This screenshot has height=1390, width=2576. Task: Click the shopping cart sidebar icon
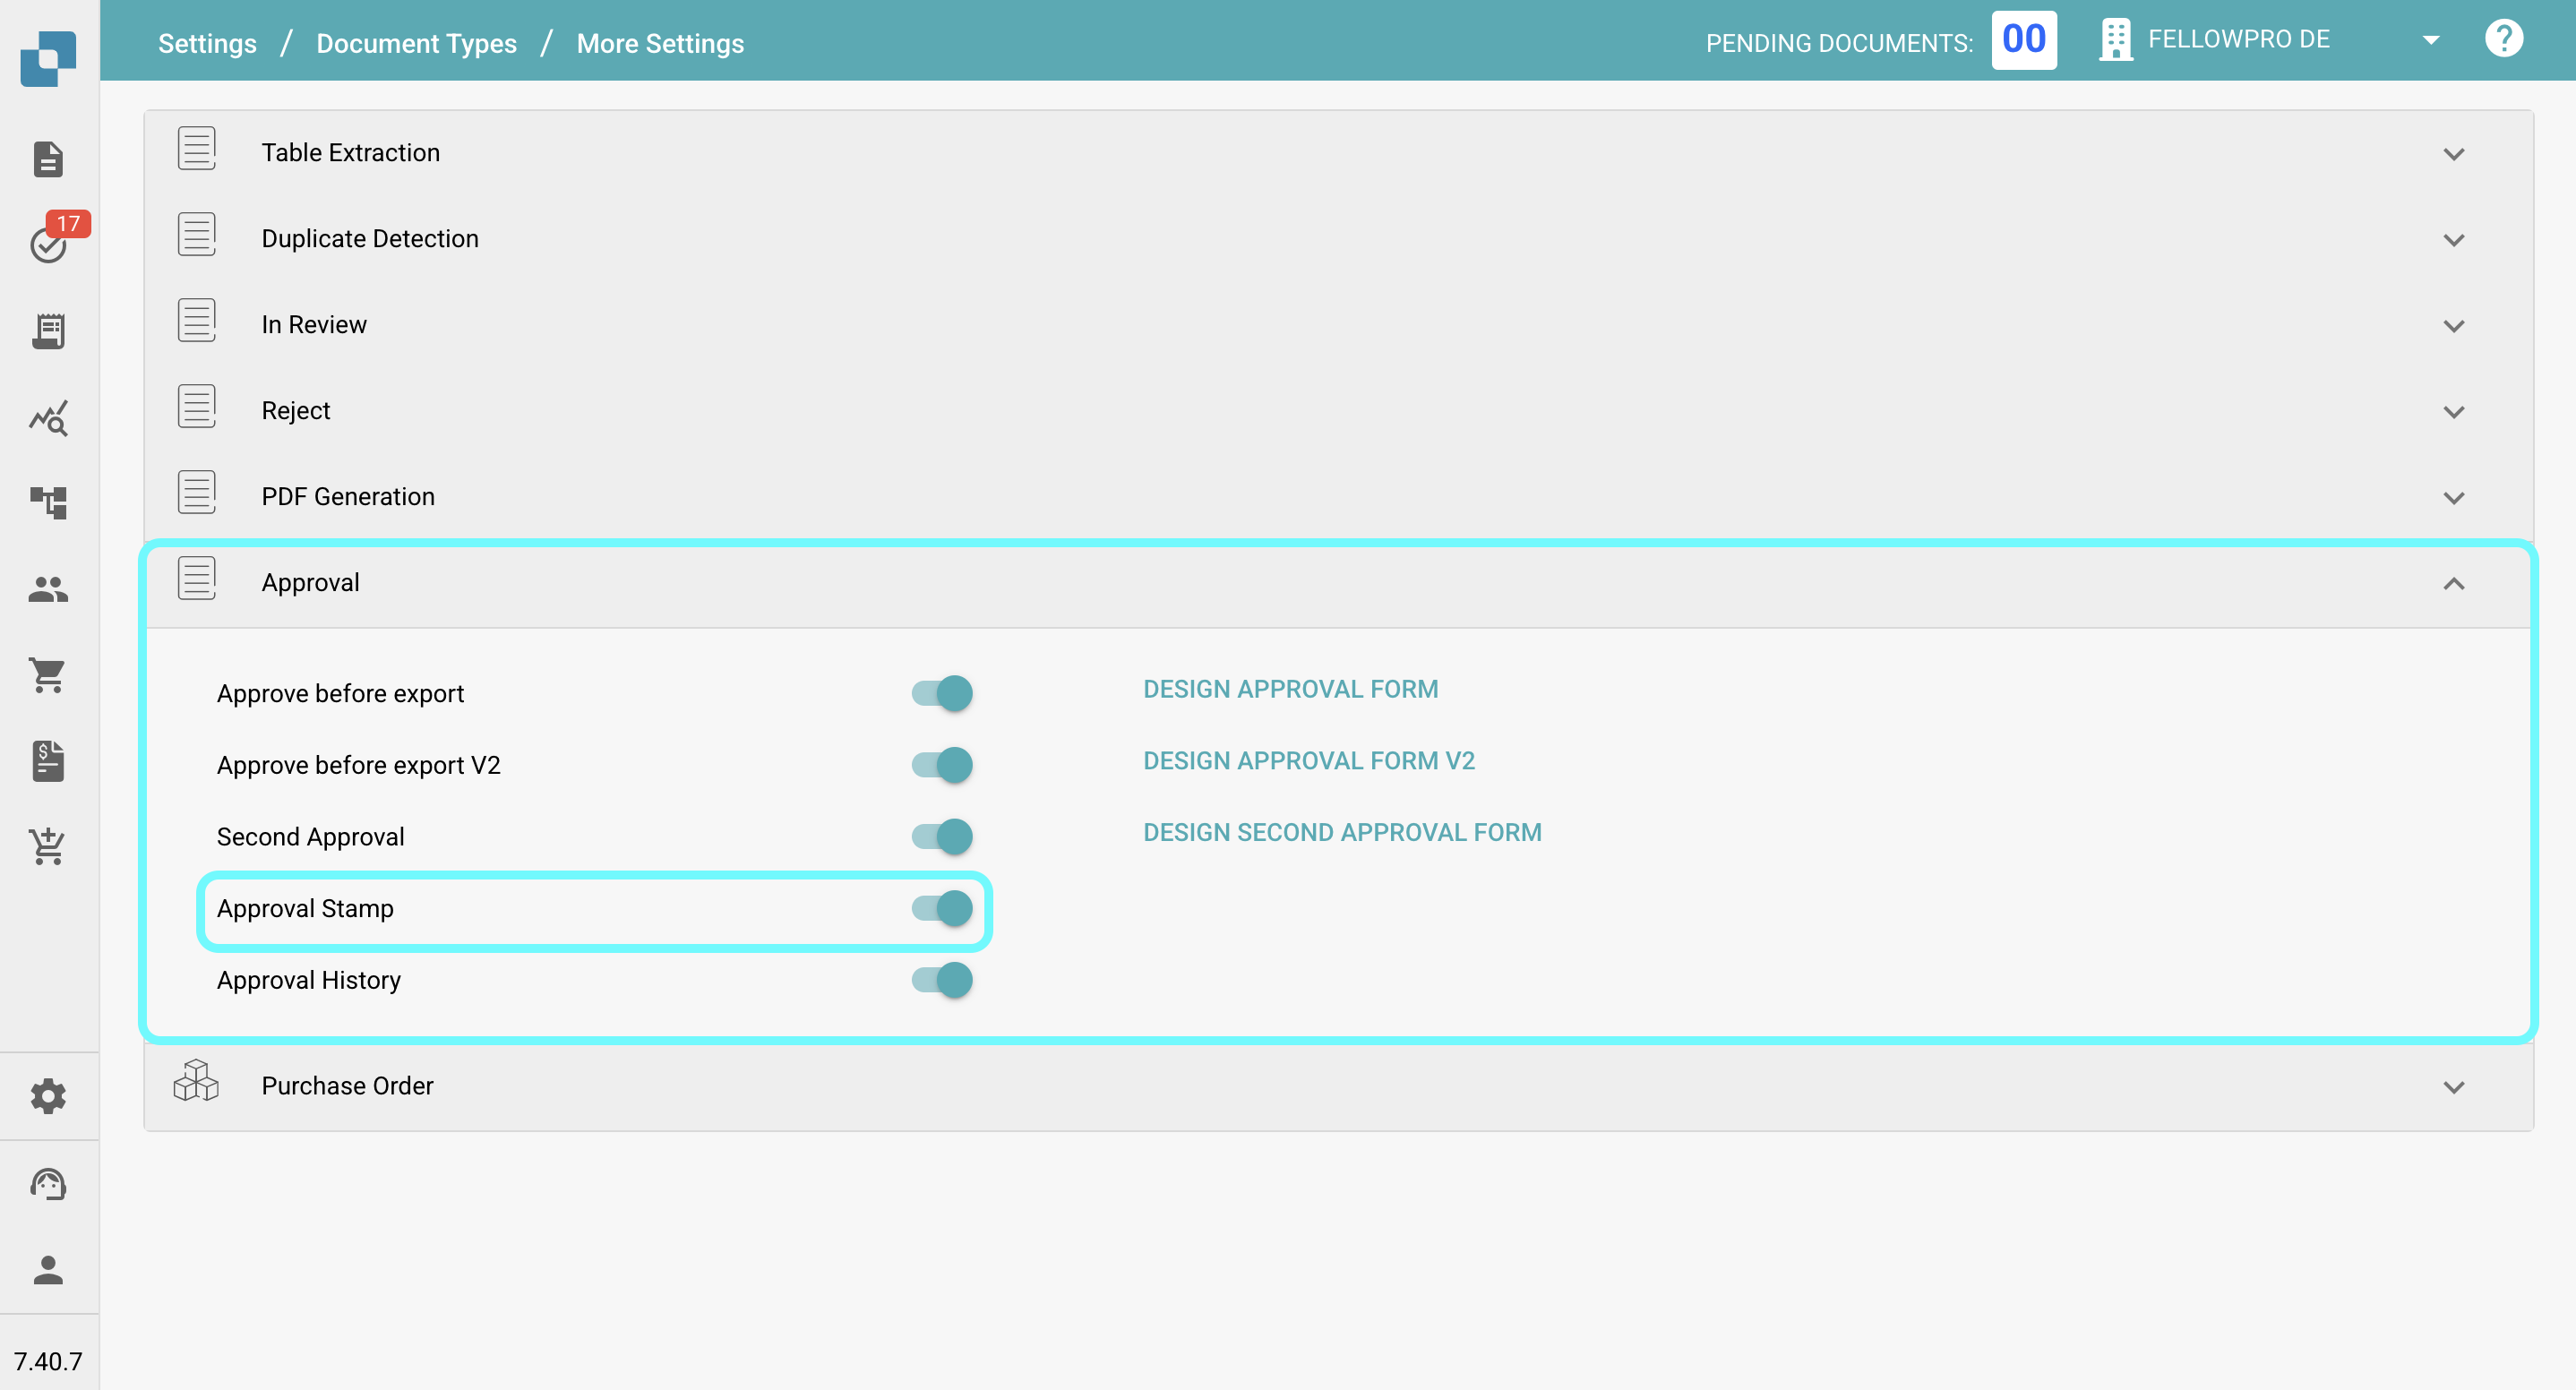(48, 675)
